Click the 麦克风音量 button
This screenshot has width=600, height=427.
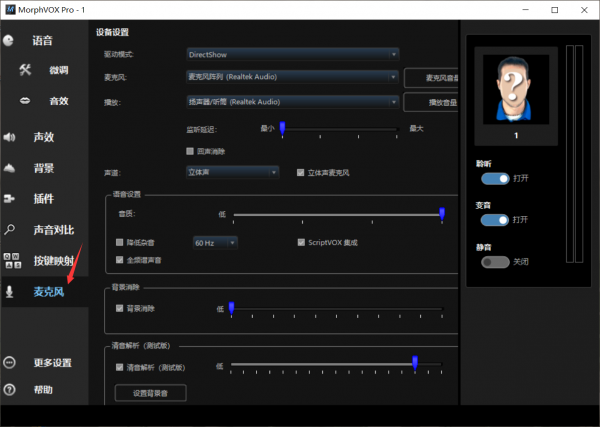point(431,78)
